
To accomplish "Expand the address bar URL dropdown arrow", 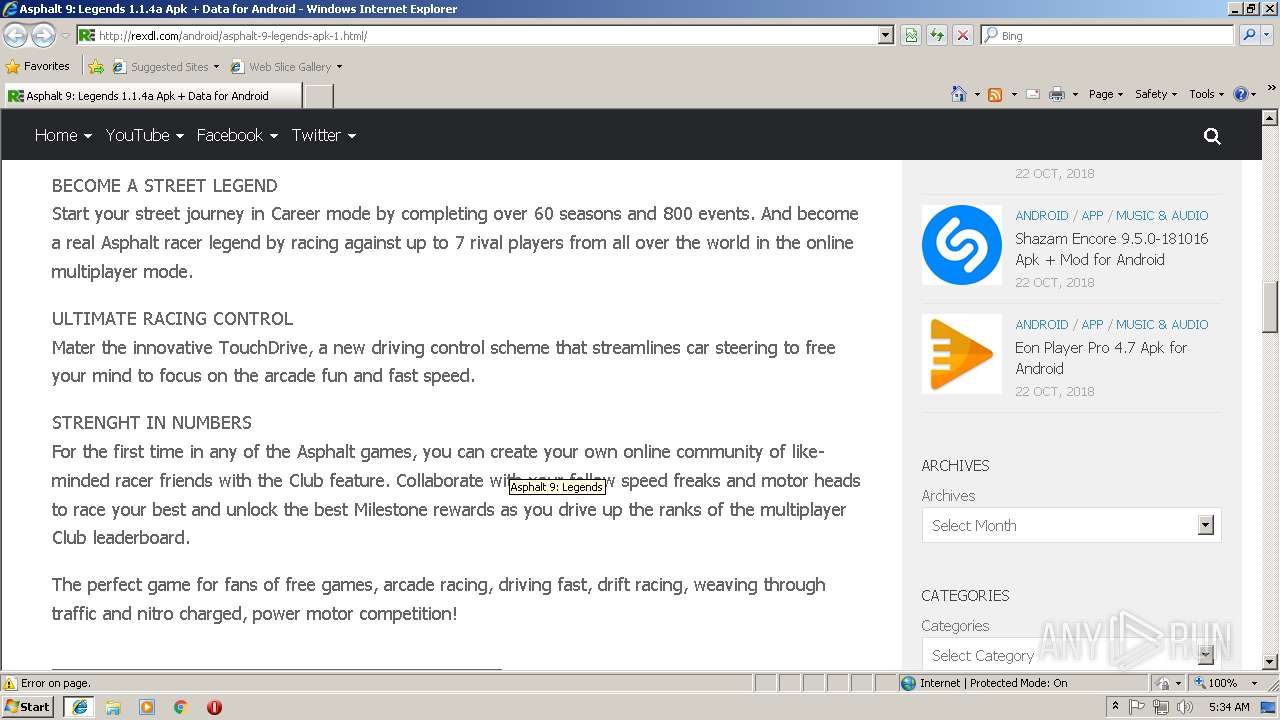I will pyautogui.click(x=885, y=35).
